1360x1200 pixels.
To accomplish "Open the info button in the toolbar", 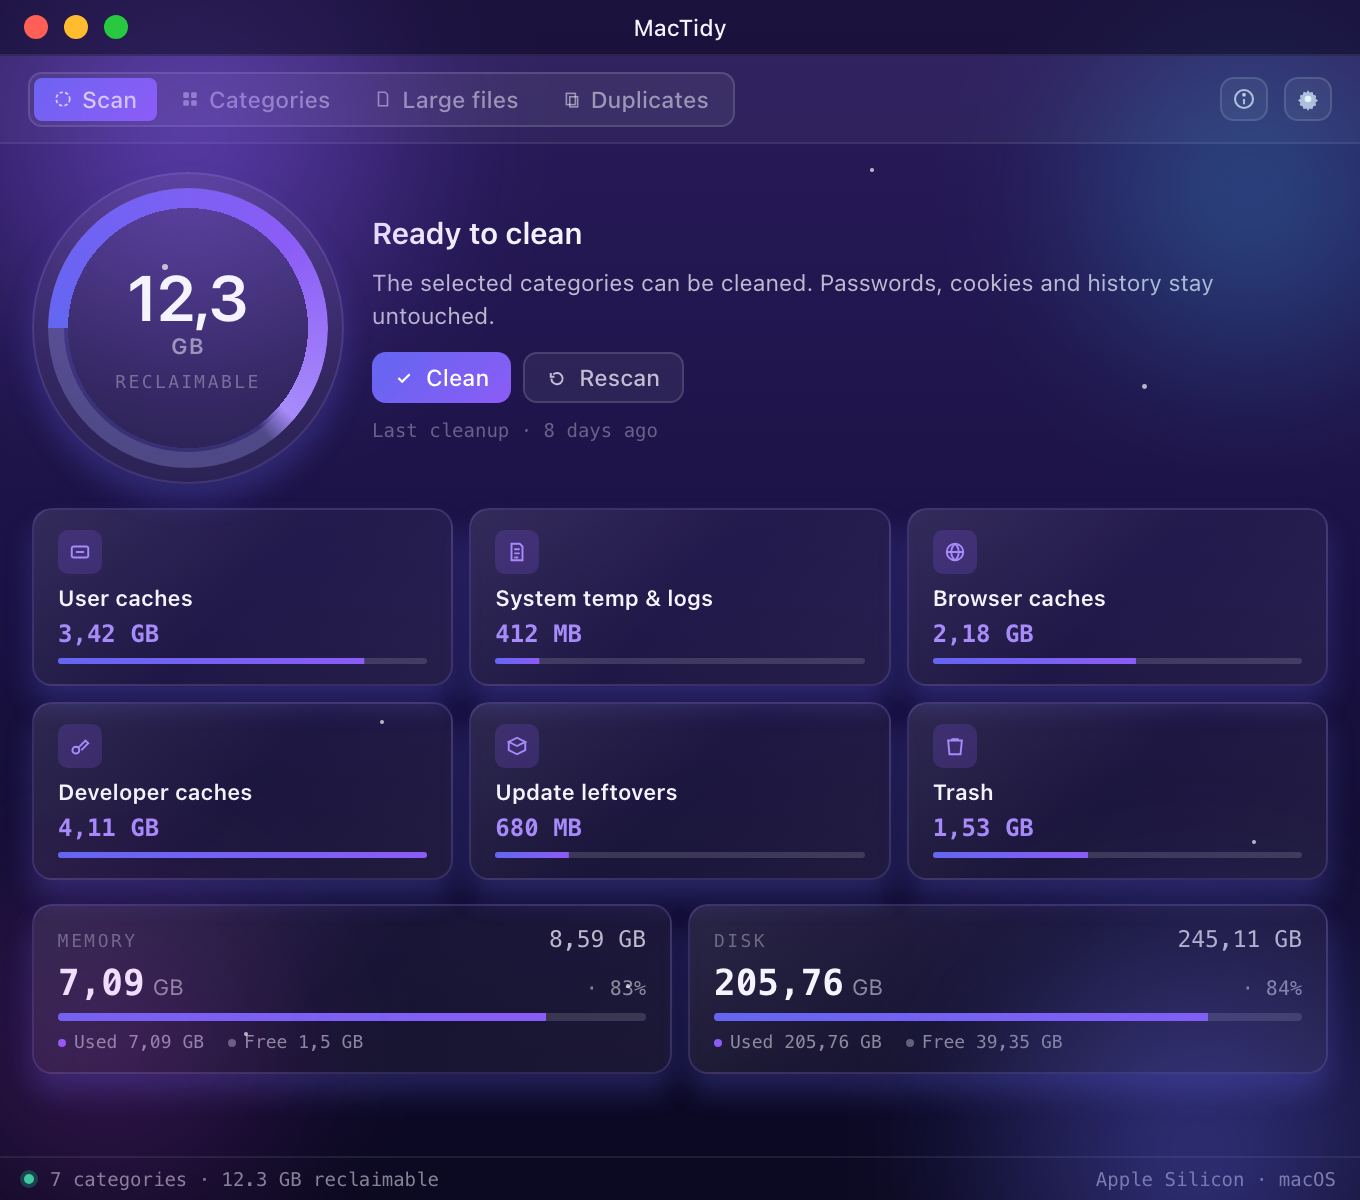I will pyautogui.click(x=1244, y=99).
